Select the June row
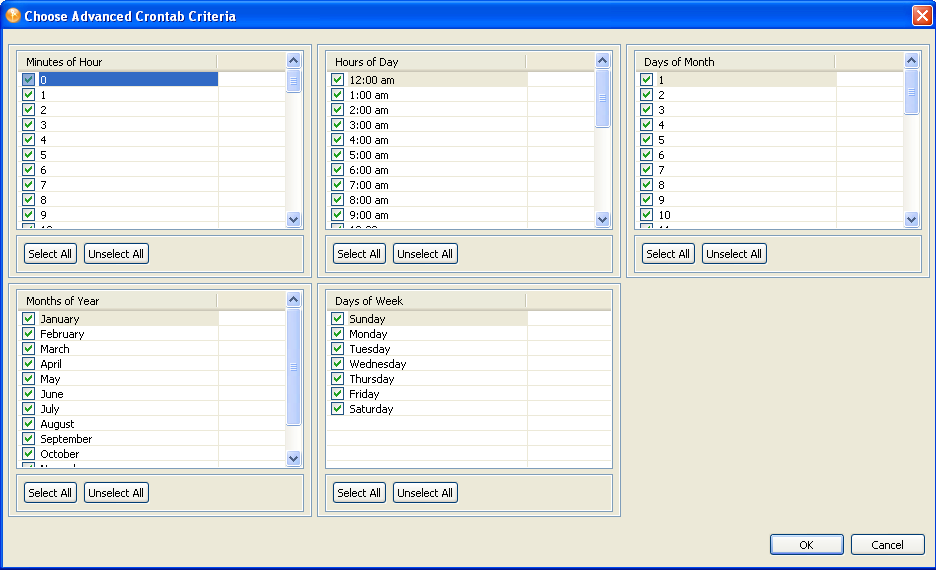936x570 pixels. pyautogui.click(x=152, y=393)
